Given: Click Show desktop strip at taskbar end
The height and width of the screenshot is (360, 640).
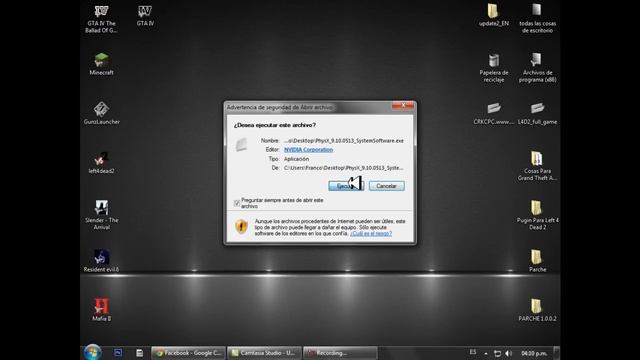Looking at the screenshot, I should (x=556, y=353).
